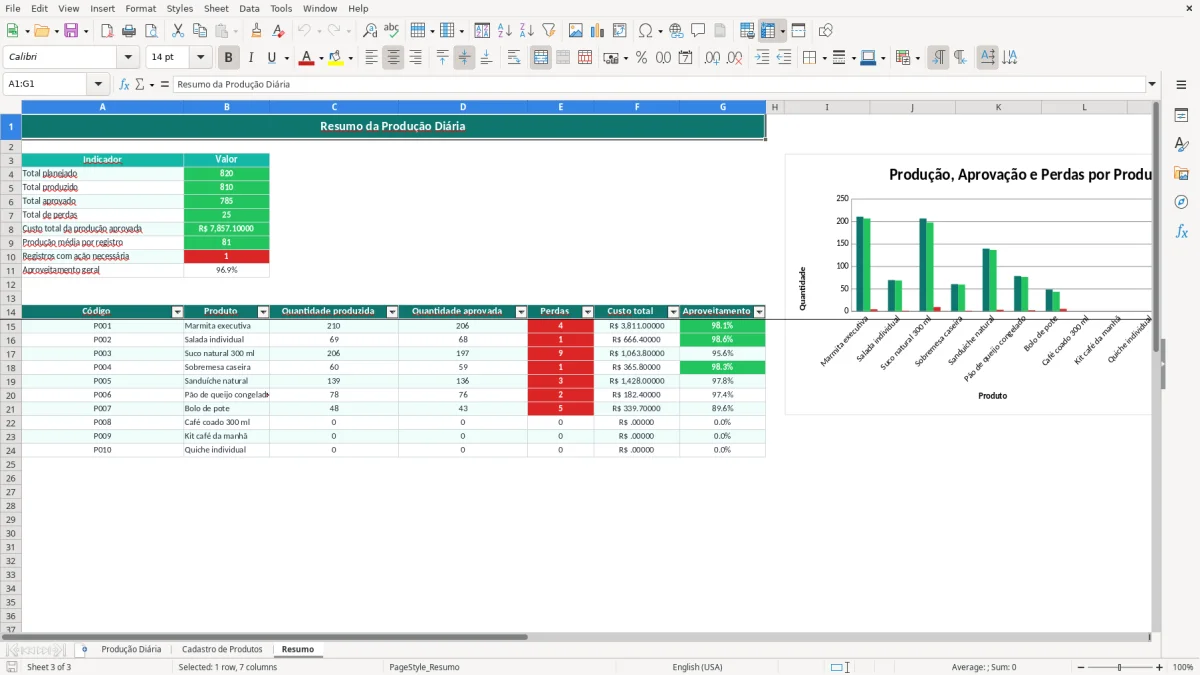Split the window
Viewport: 1200px width, 675px height.
tap(799, 31)
